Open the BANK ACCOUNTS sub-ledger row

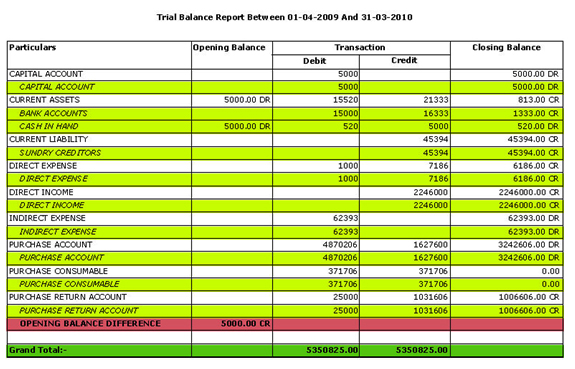click(x=285, y=113)
